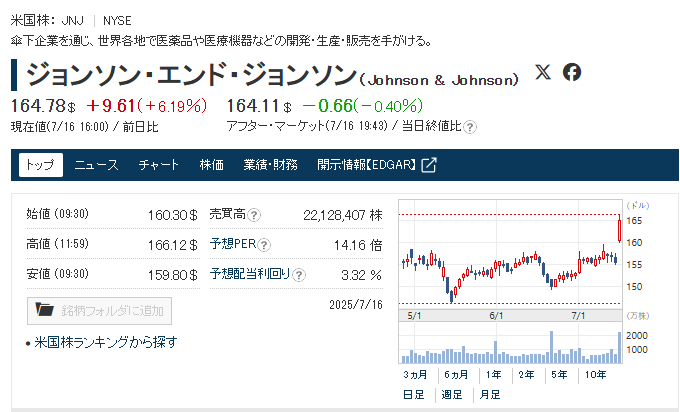Screen dimensions: 680x412
Task: Switch chart to 週足 candles
Action: pyautogui.click(x=452, y=395)
